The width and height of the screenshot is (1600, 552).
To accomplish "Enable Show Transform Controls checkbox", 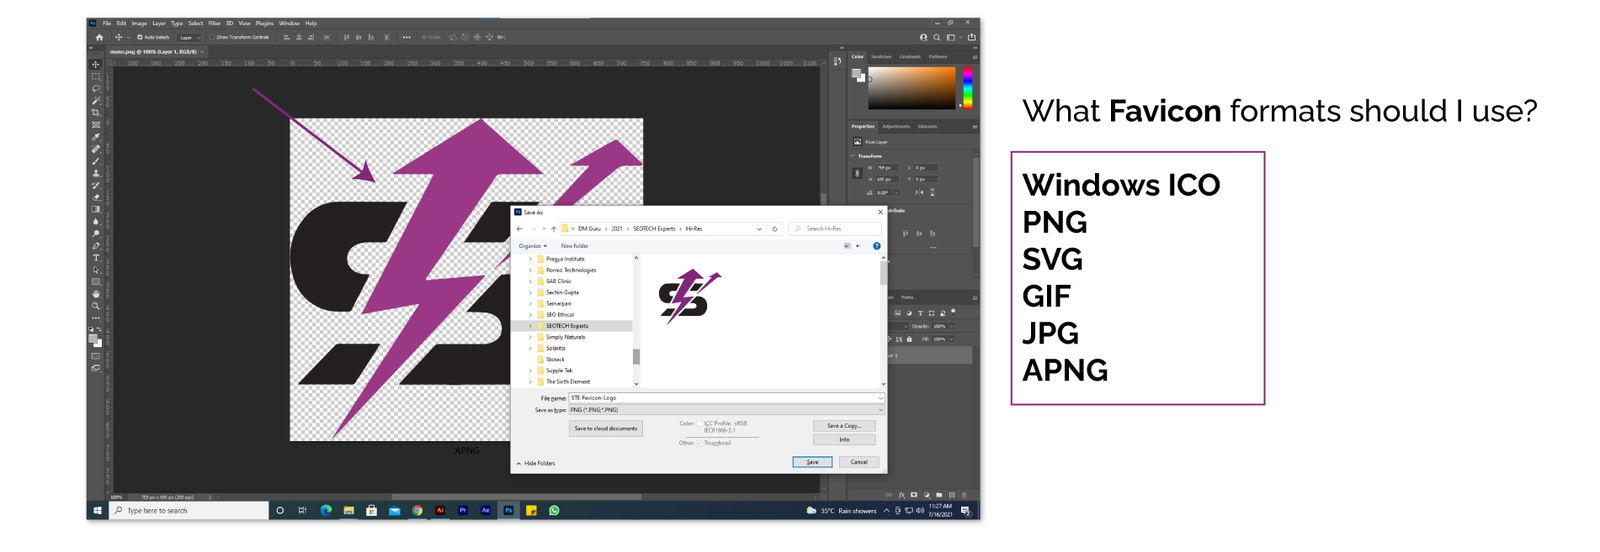I will [x=212, y=37].
